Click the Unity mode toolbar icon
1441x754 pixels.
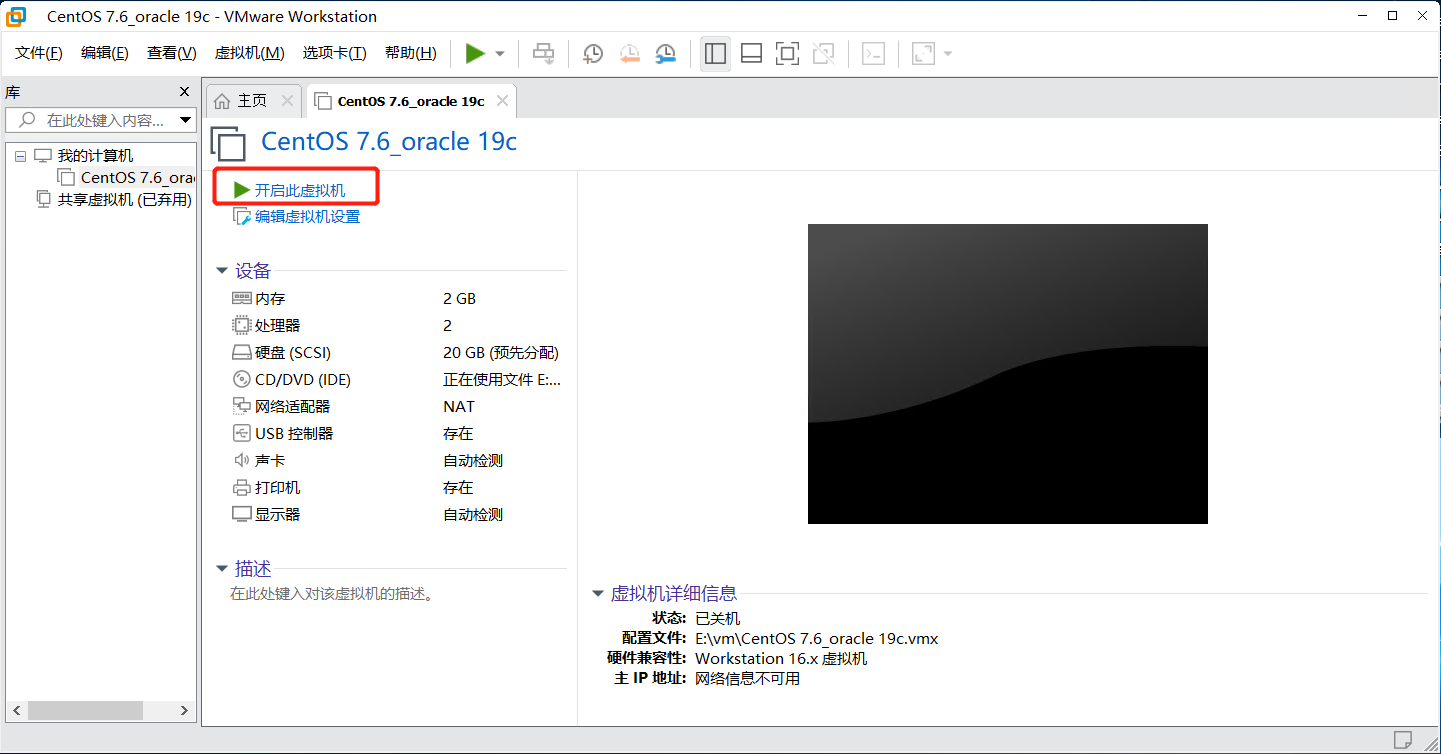[823, 54]
